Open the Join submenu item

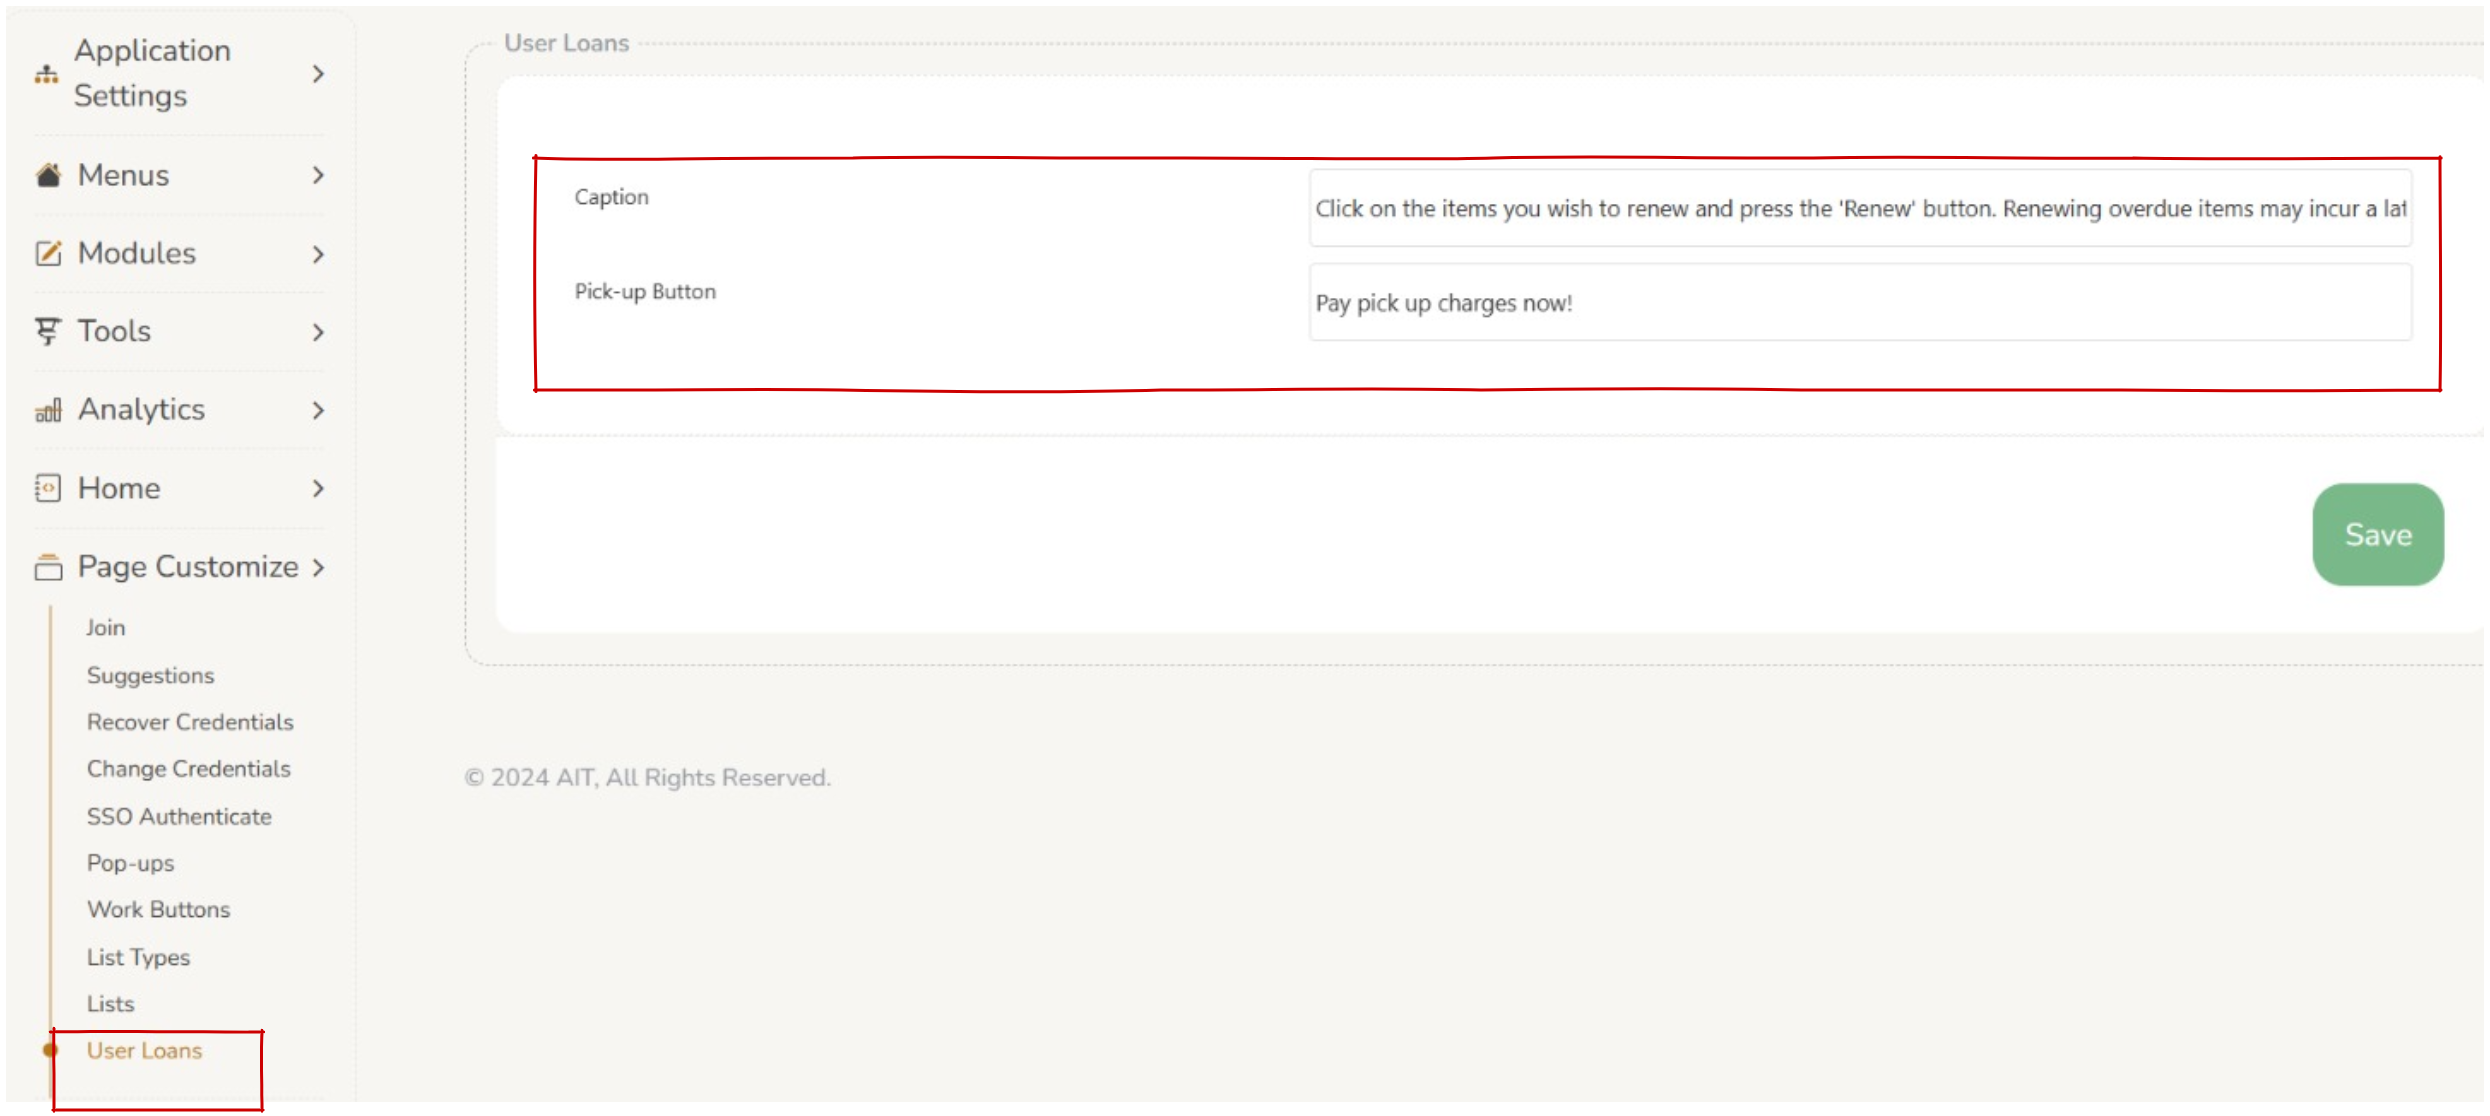105,627
